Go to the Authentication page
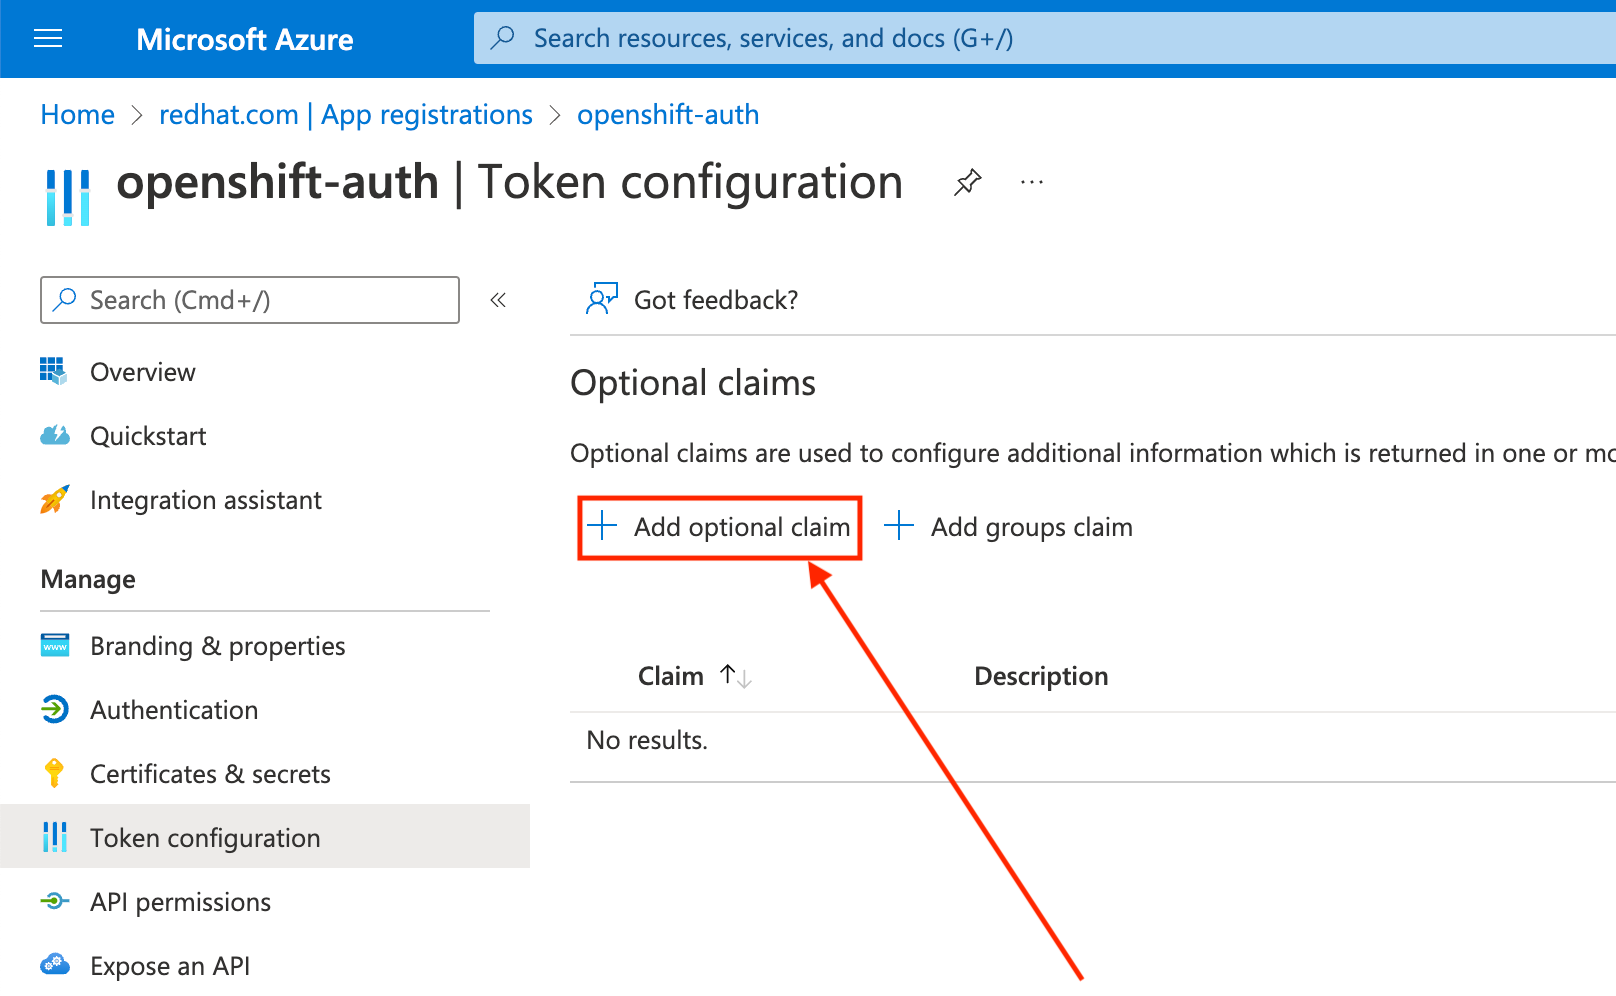1616x996 pixels. tap(174, 710)
